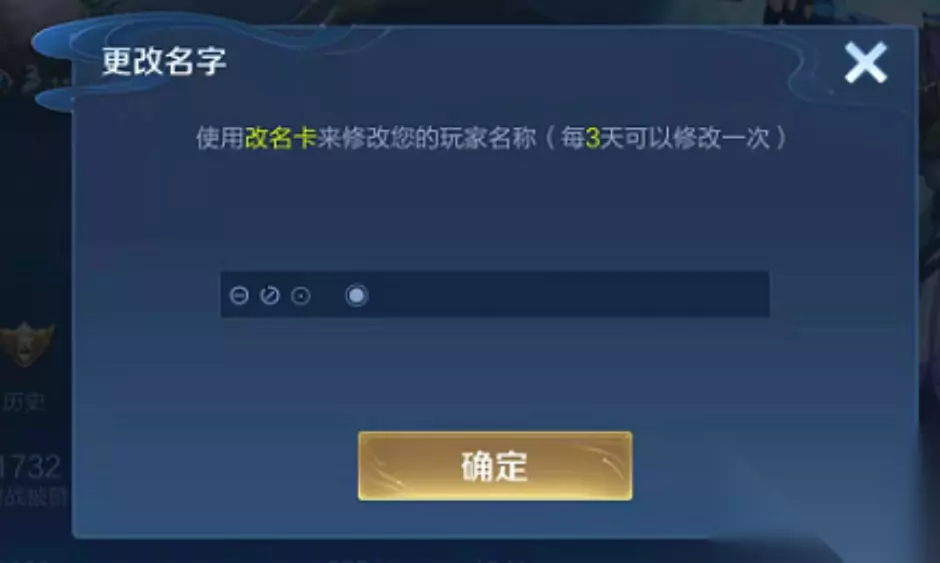Tap the 更改名字 dialog title

(164, 61)
